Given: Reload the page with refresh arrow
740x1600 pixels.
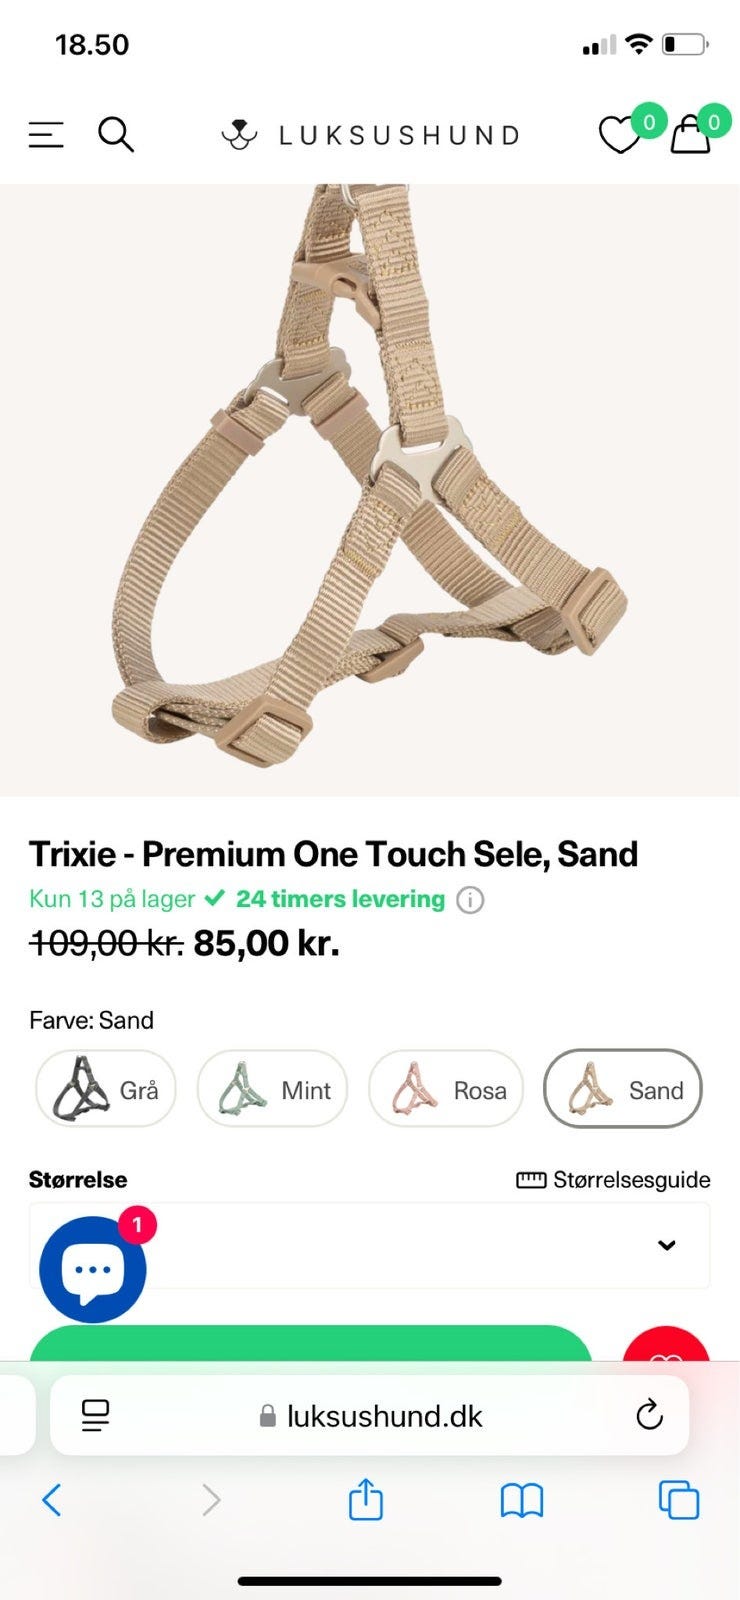Looking at the screenshot, I should 649,1415.
